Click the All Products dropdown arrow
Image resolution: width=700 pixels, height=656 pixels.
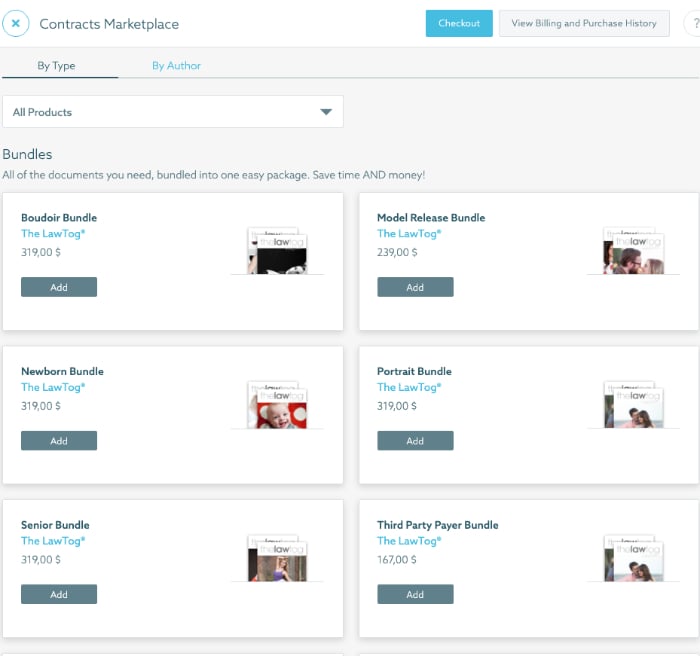tap(325, 112)
